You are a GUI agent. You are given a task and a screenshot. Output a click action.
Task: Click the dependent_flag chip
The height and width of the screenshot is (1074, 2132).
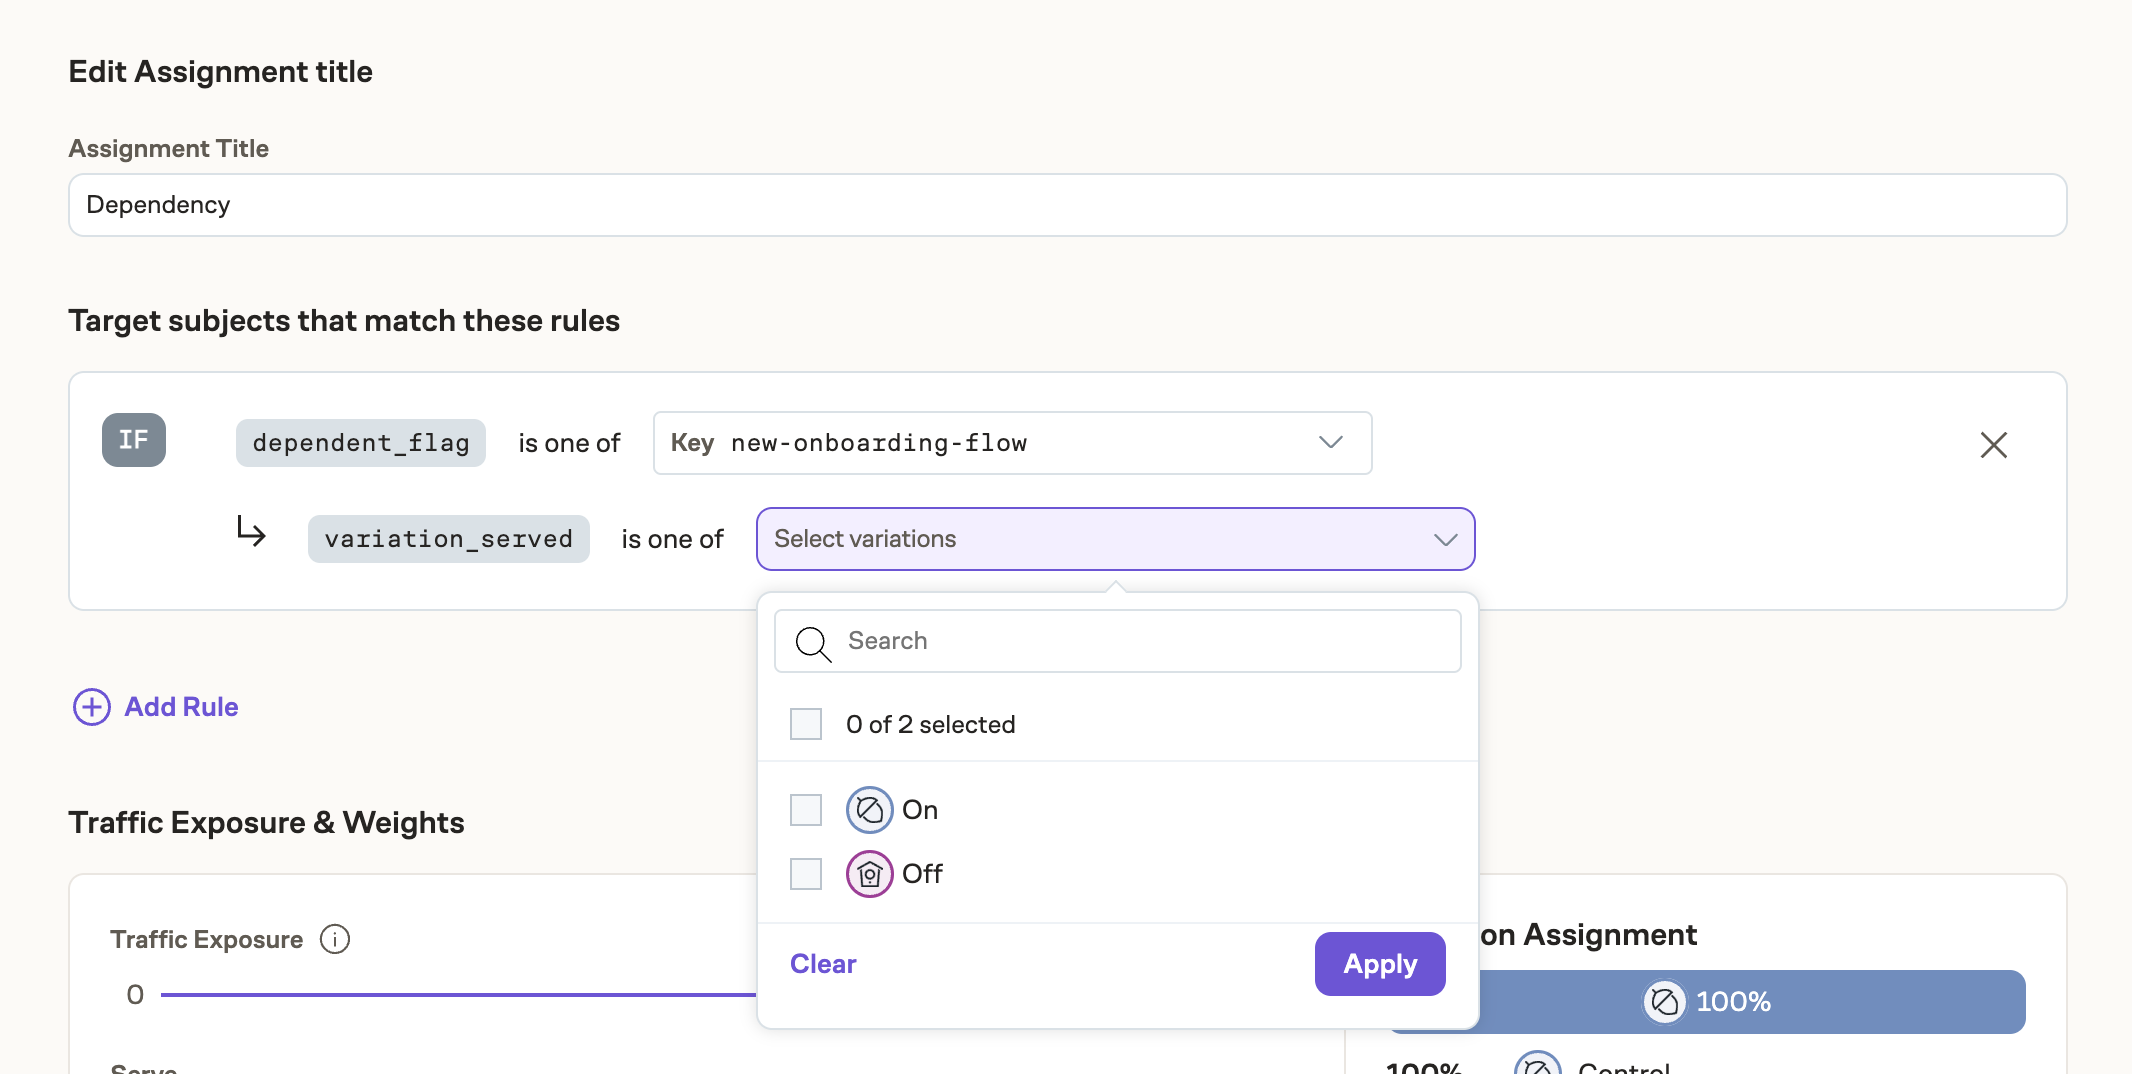click(360, 442)
